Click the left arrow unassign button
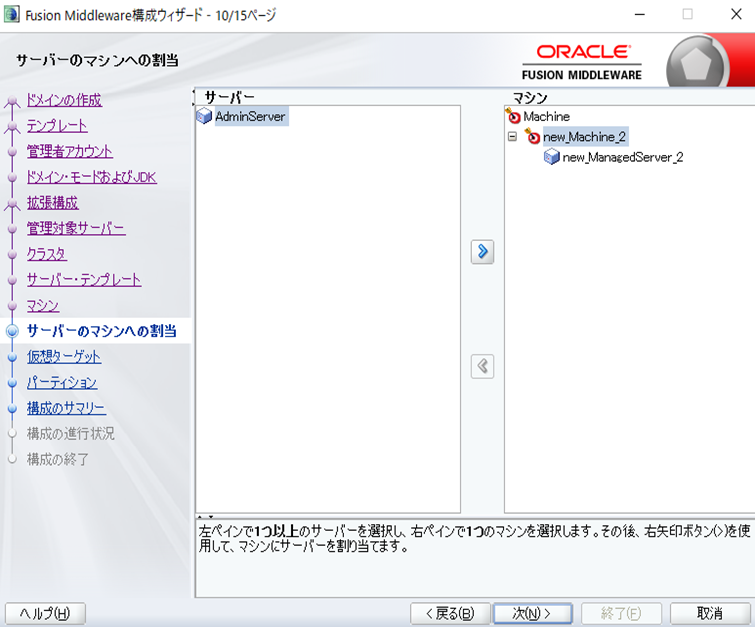Screen dimensions: 755x627 point(483,366)
